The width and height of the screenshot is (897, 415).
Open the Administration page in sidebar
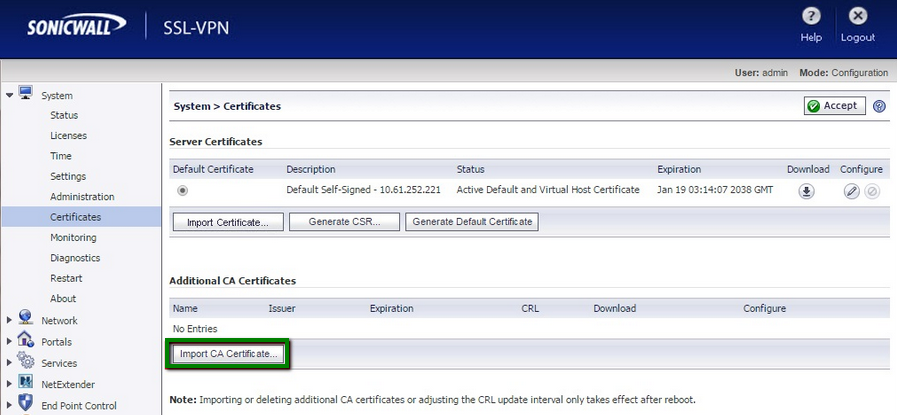(82, 196)
